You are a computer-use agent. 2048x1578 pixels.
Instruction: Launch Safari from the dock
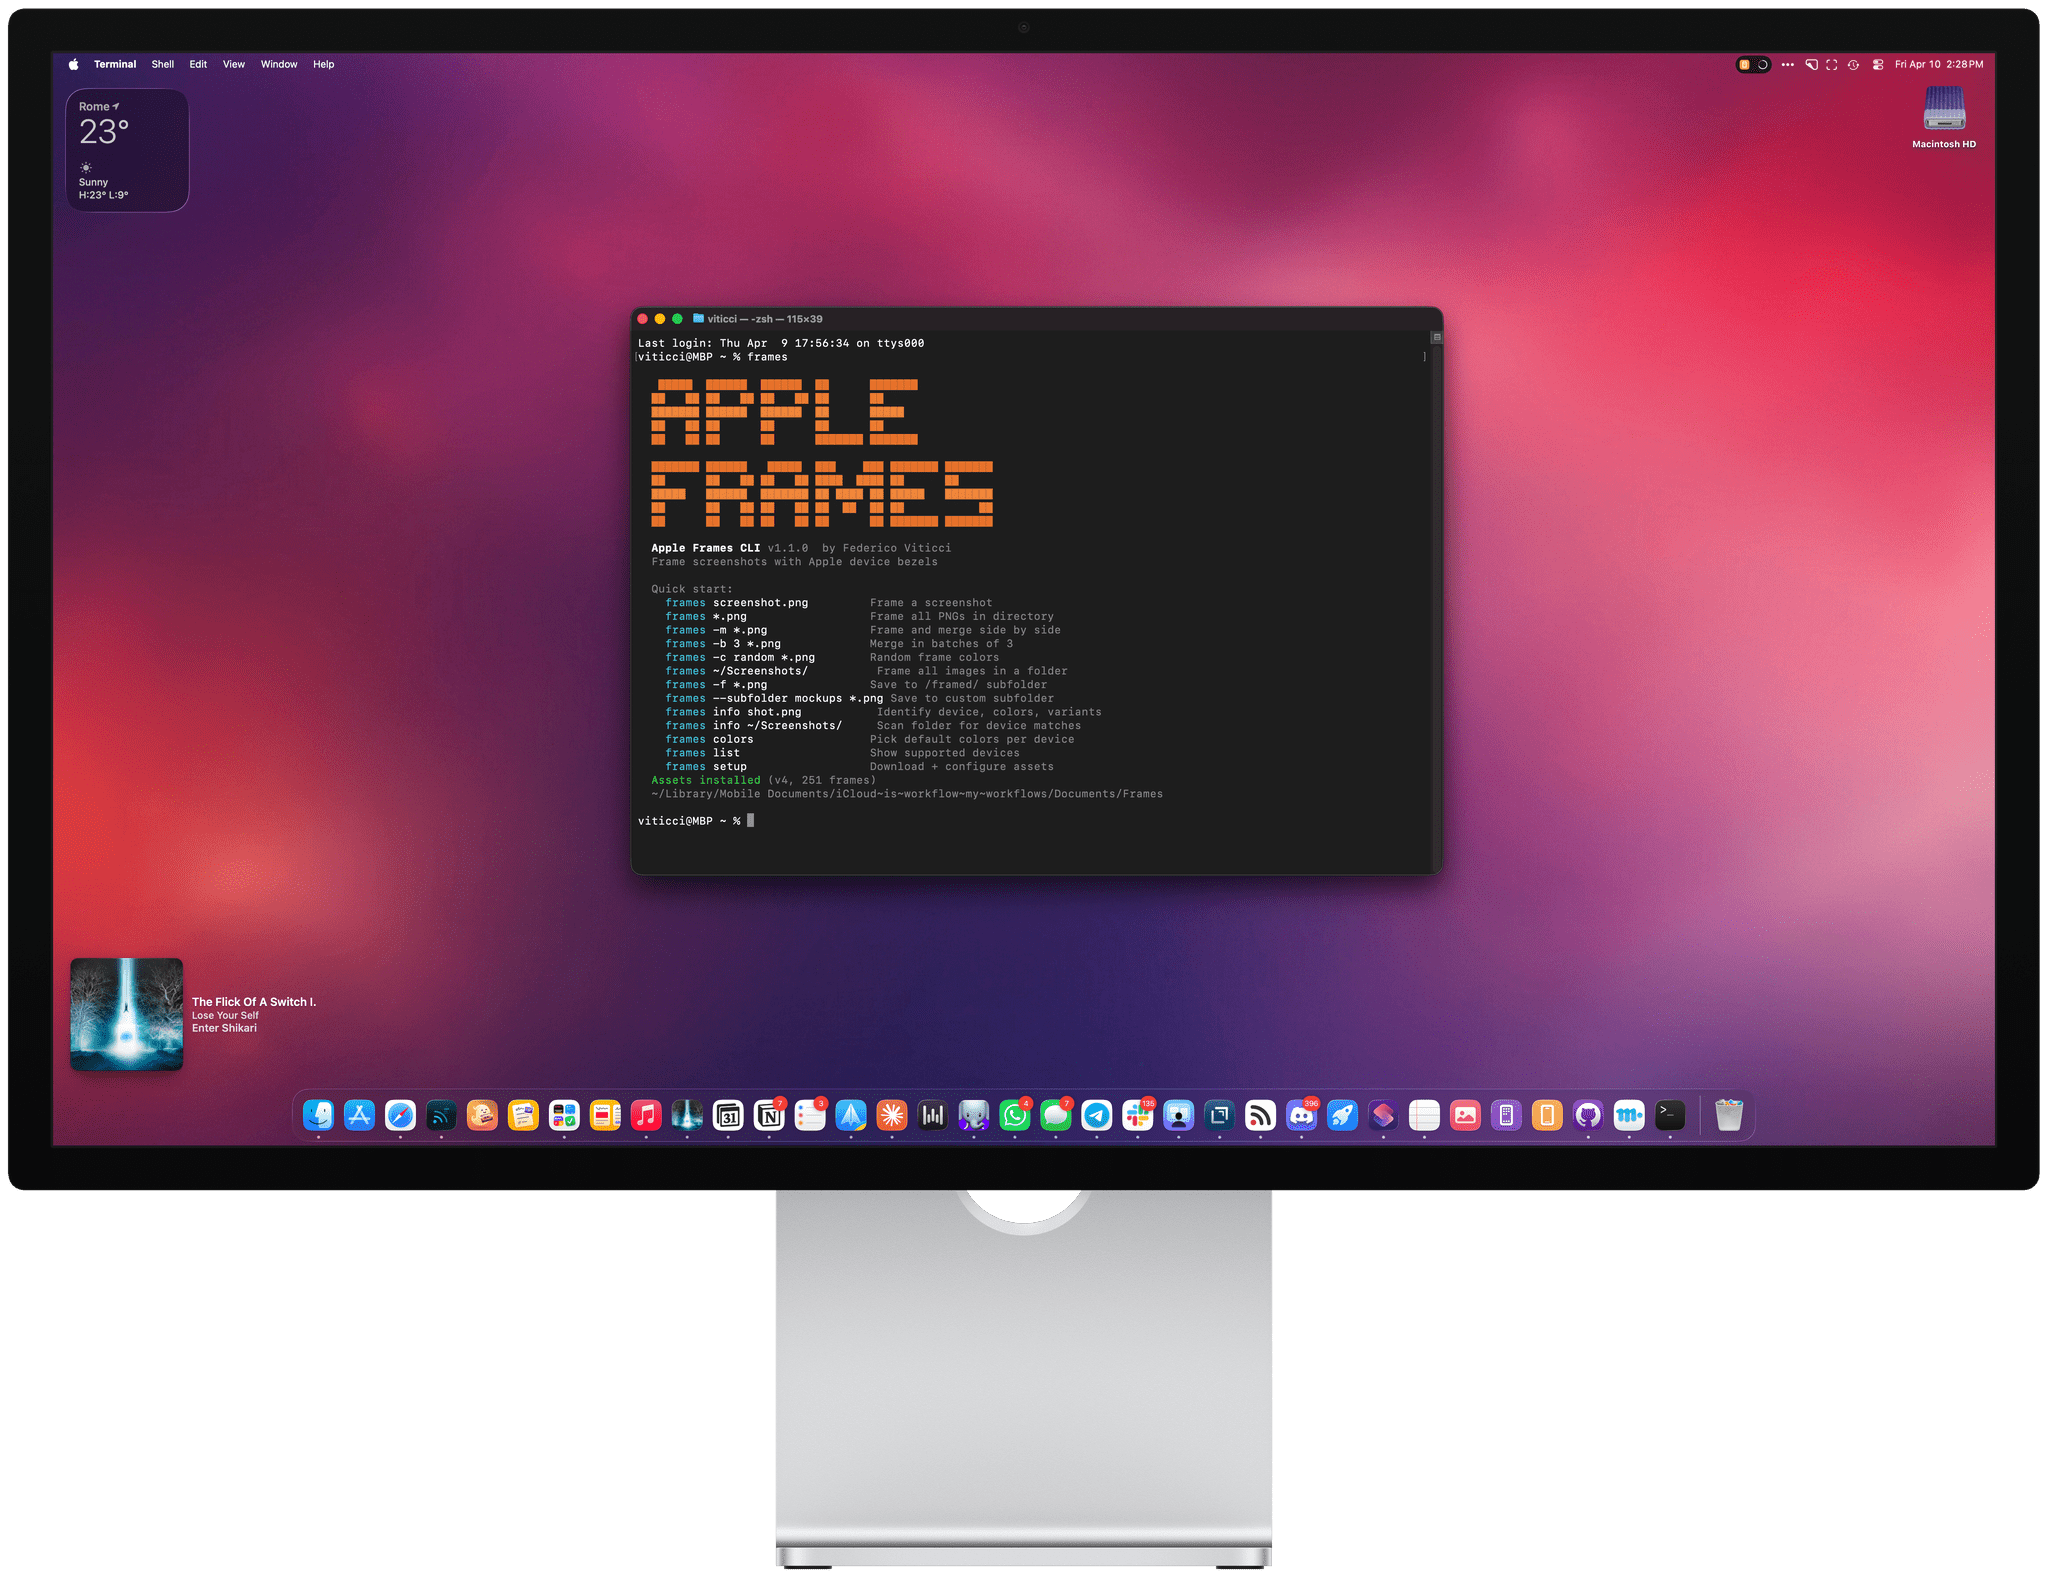(x=400, y=1114)
